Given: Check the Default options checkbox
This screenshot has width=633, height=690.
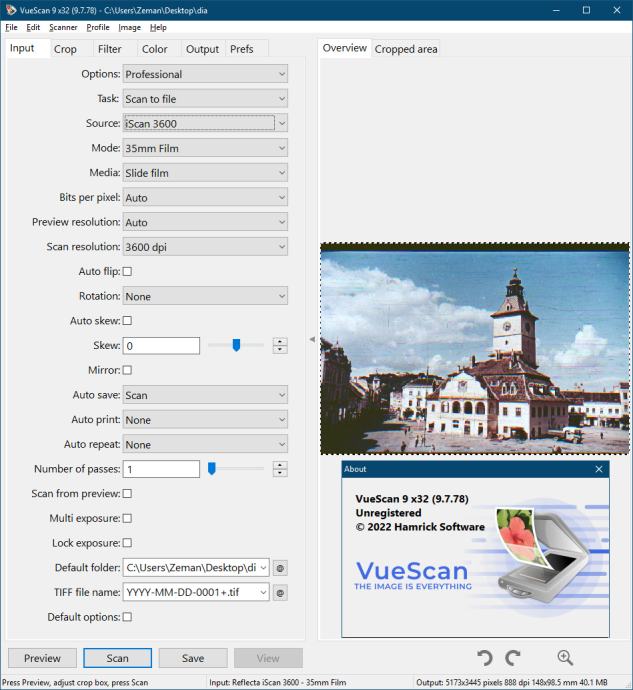Looking at the screenshot, I should (x=127, y=617).
